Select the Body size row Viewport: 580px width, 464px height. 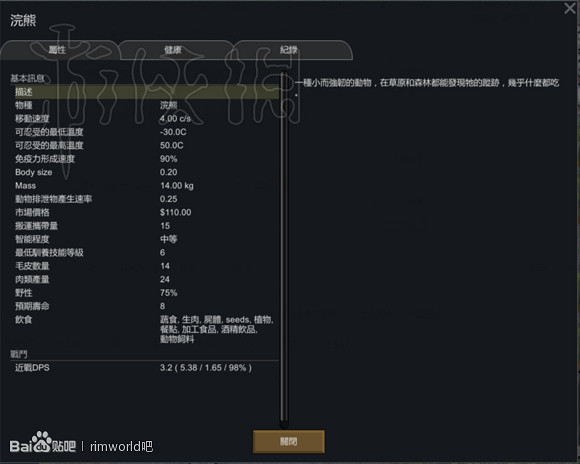pos(145,172)
